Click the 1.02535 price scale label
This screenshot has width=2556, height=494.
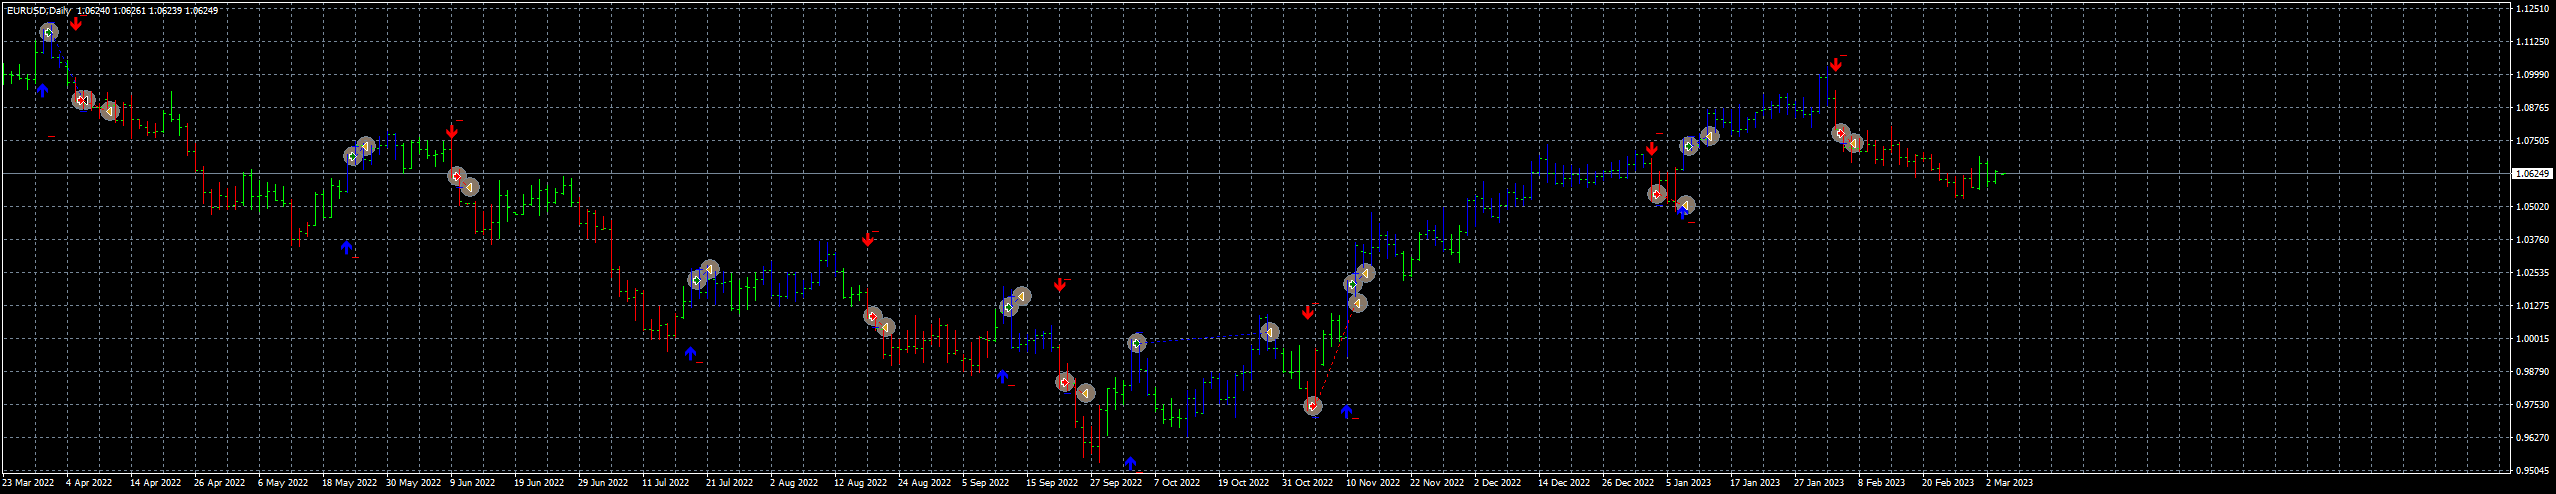point(2531,273)
